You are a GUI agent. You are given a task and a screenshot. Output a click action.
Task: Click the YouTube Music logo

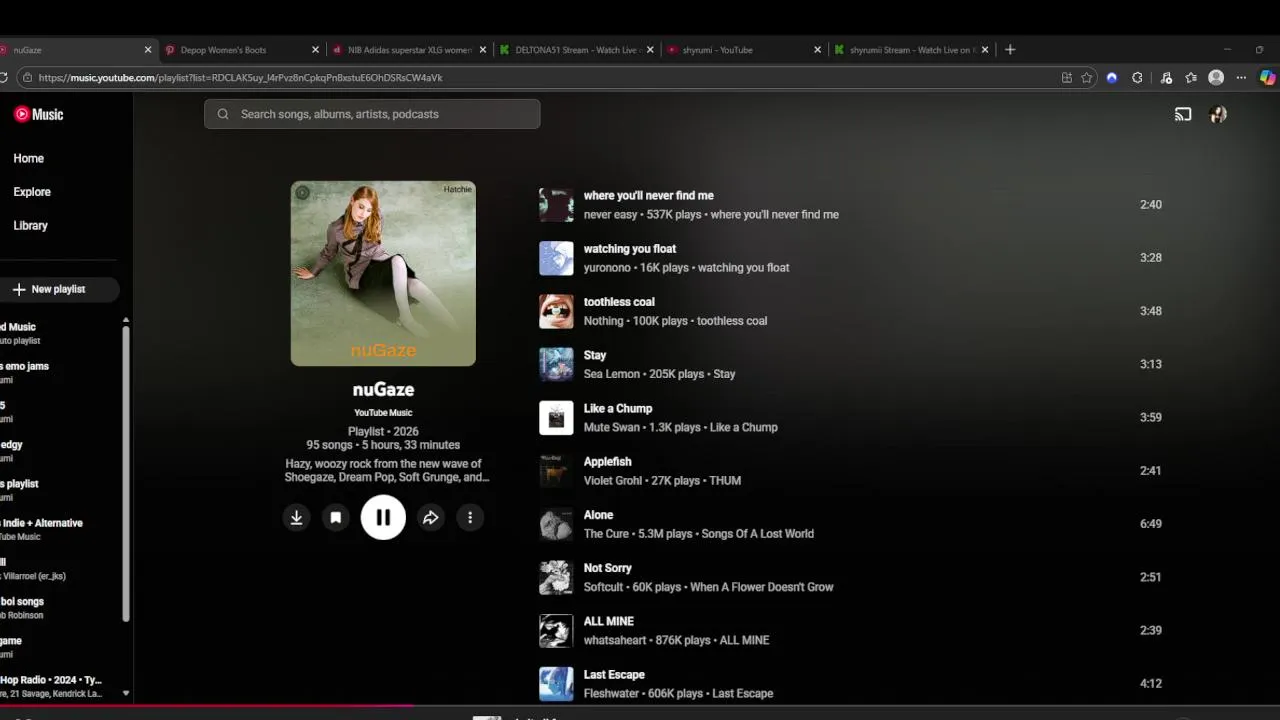pos(39,114)
